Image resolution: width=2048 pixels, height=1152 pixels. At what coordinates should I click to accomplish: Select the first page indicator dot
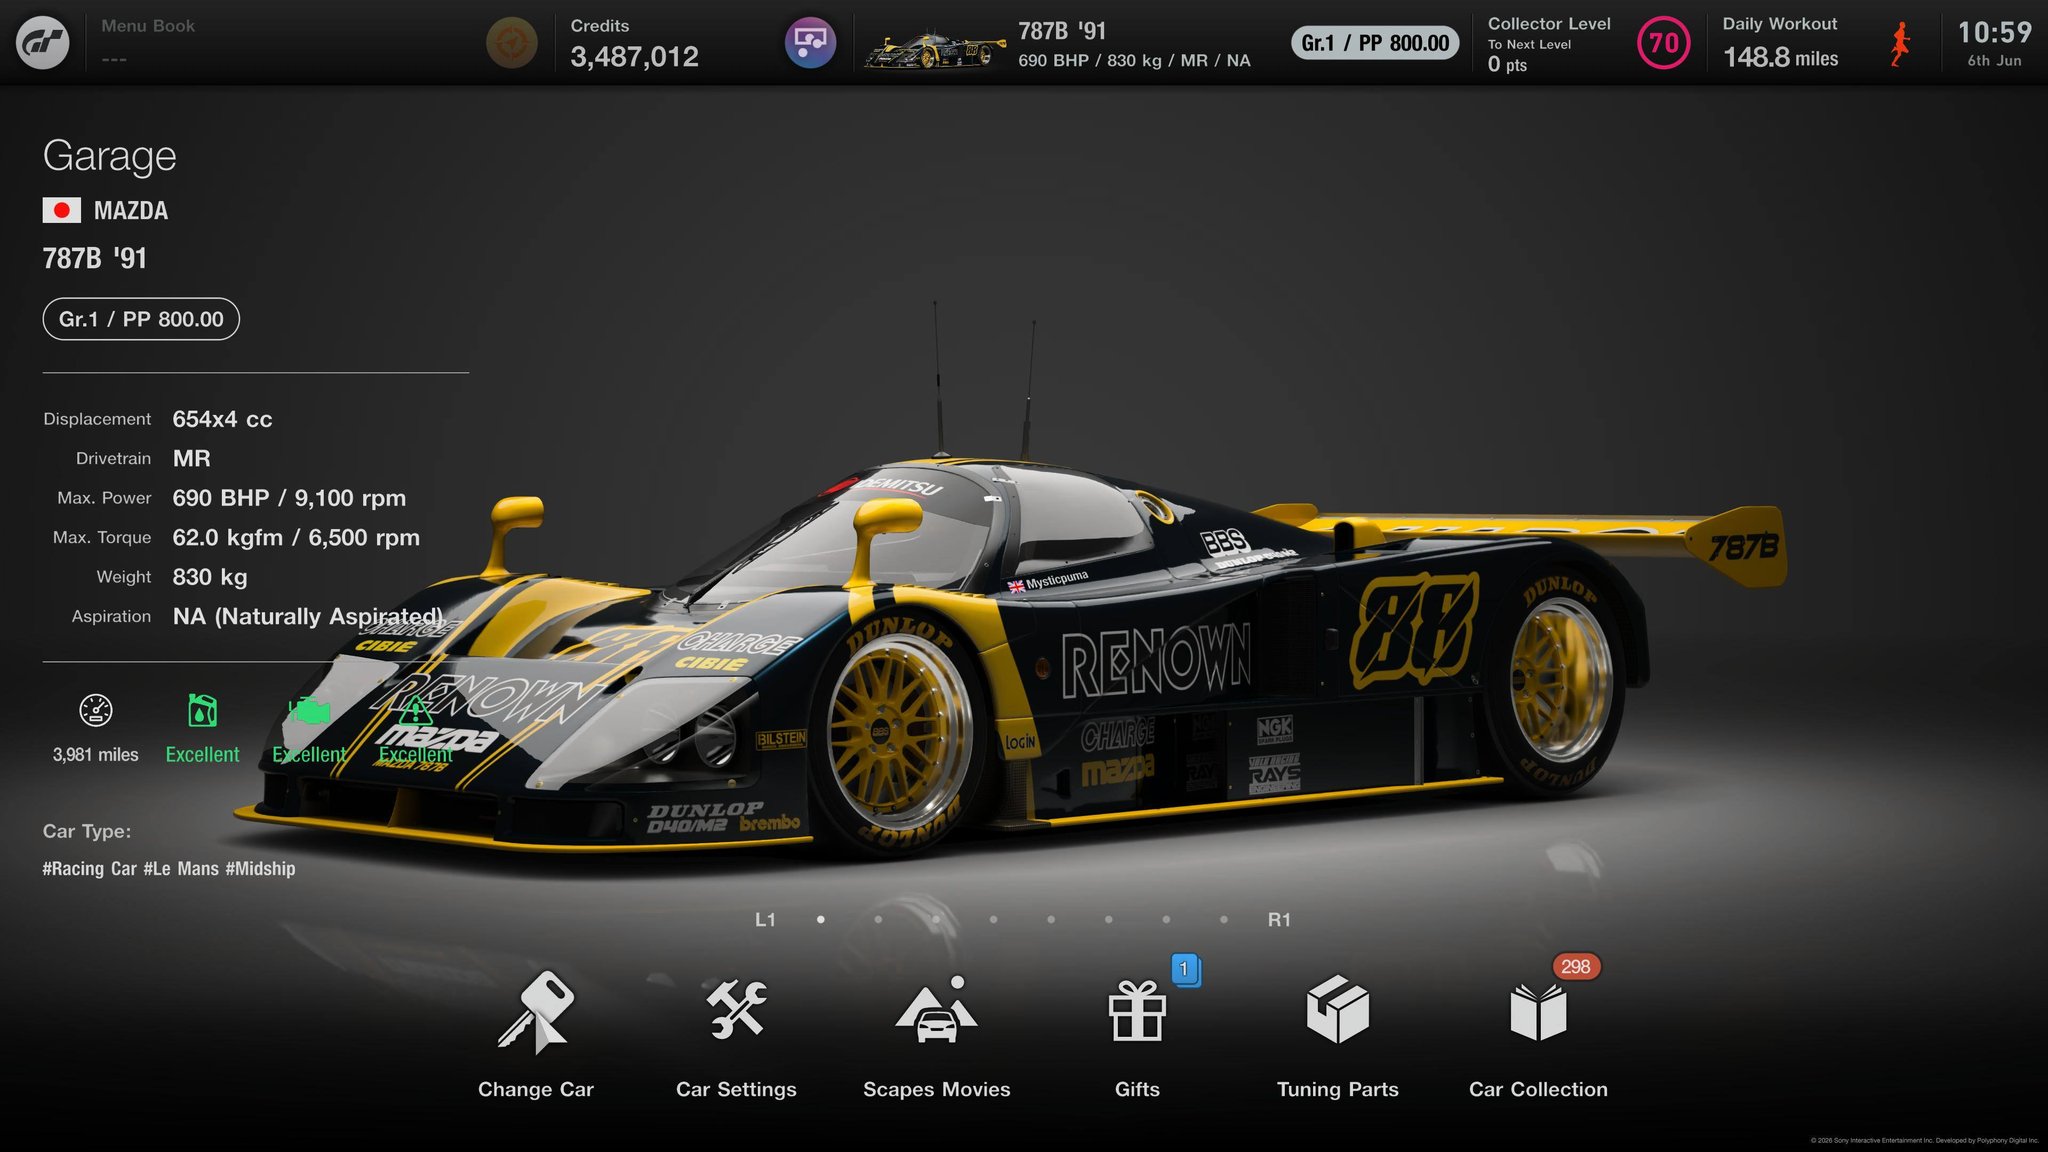[821, 920]
